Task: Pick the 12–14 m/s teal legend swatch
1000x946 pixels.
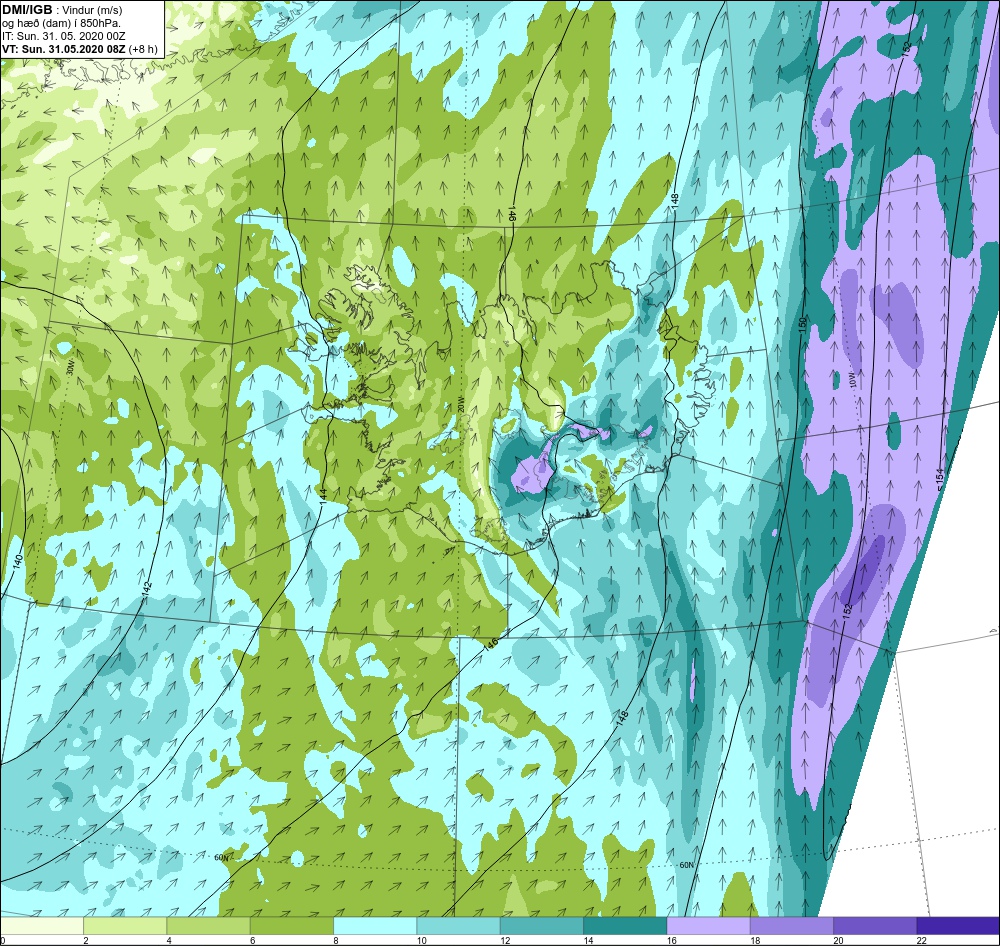Action: click(x=541, y=925)
